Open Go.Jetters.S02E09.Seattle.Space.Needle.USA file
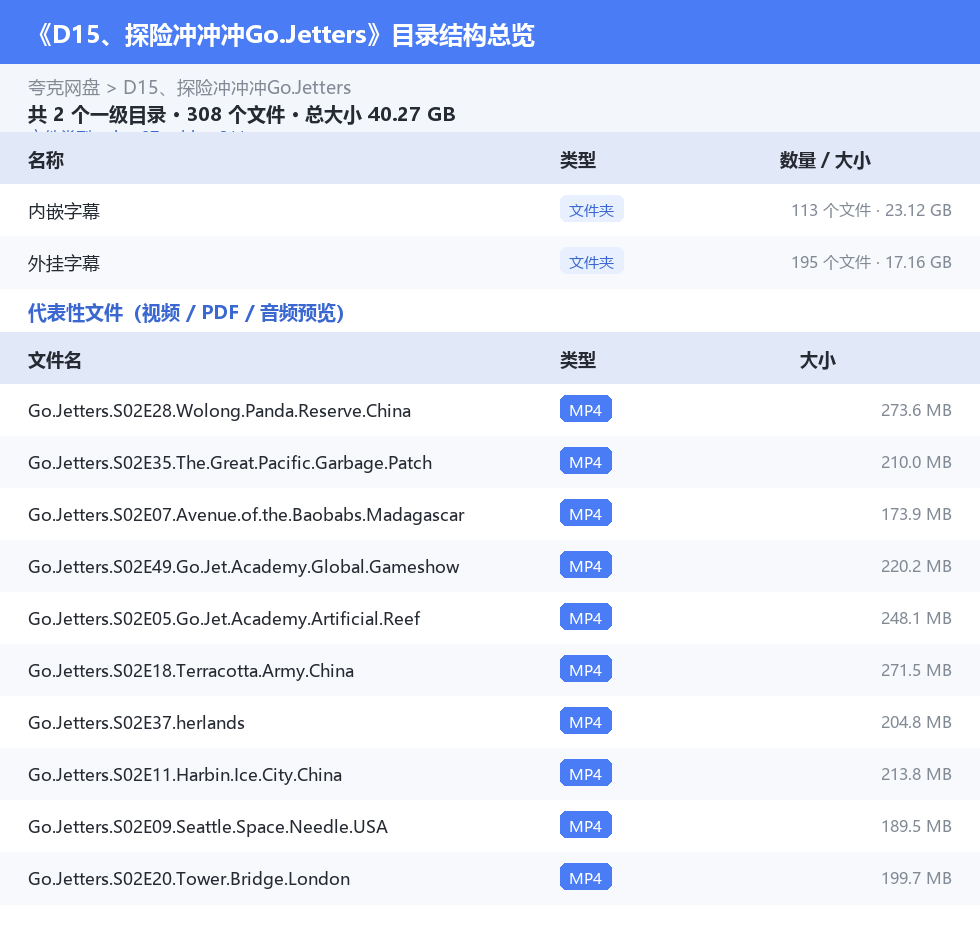Viewport: 980px width, 936px height. coord(208,827)
